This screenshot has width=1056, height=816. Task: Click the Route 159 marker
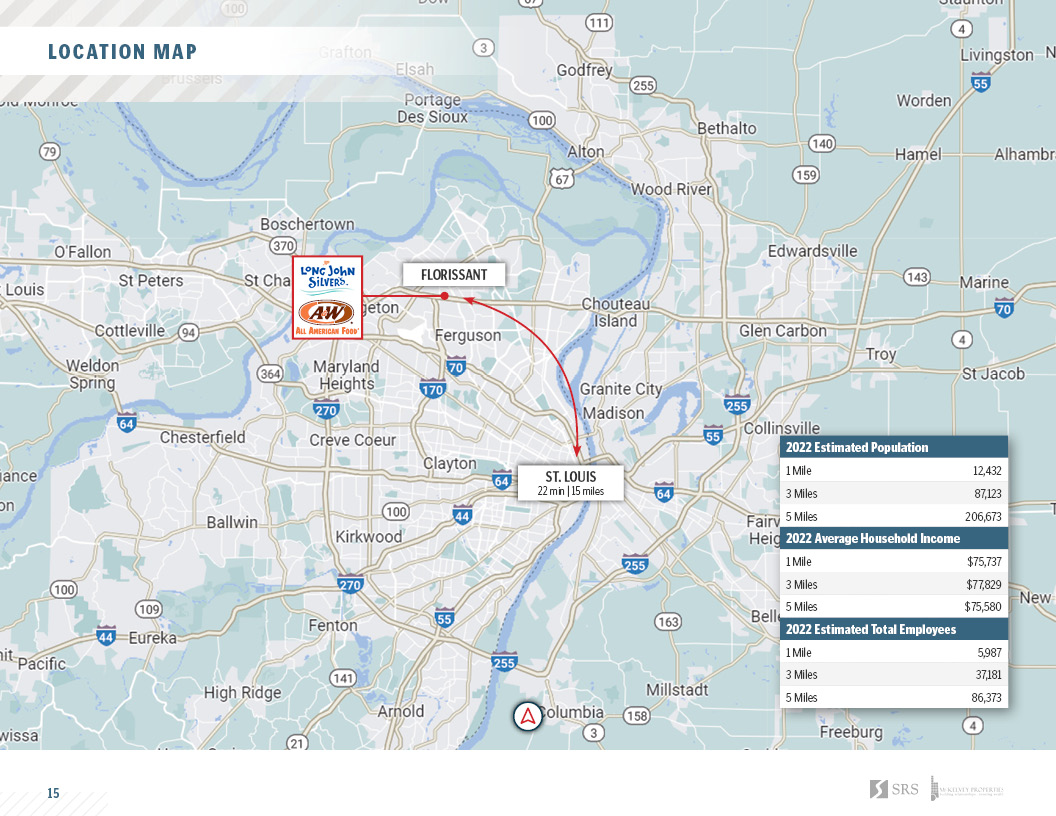(805, 174)
